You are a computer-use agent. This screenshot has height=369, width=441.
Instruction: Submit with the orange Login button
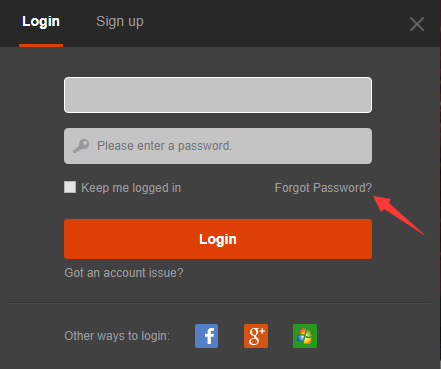pos(218,239)
